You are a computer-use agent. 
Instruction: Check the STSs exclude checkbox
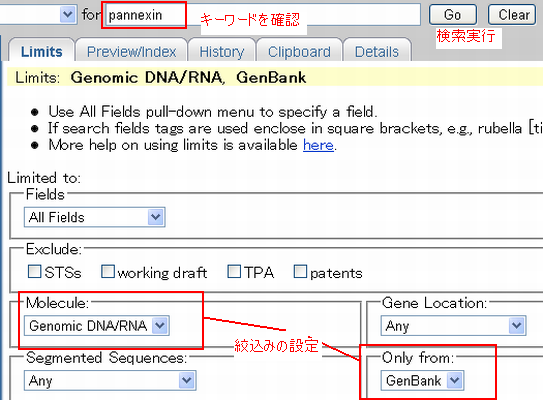34,272
